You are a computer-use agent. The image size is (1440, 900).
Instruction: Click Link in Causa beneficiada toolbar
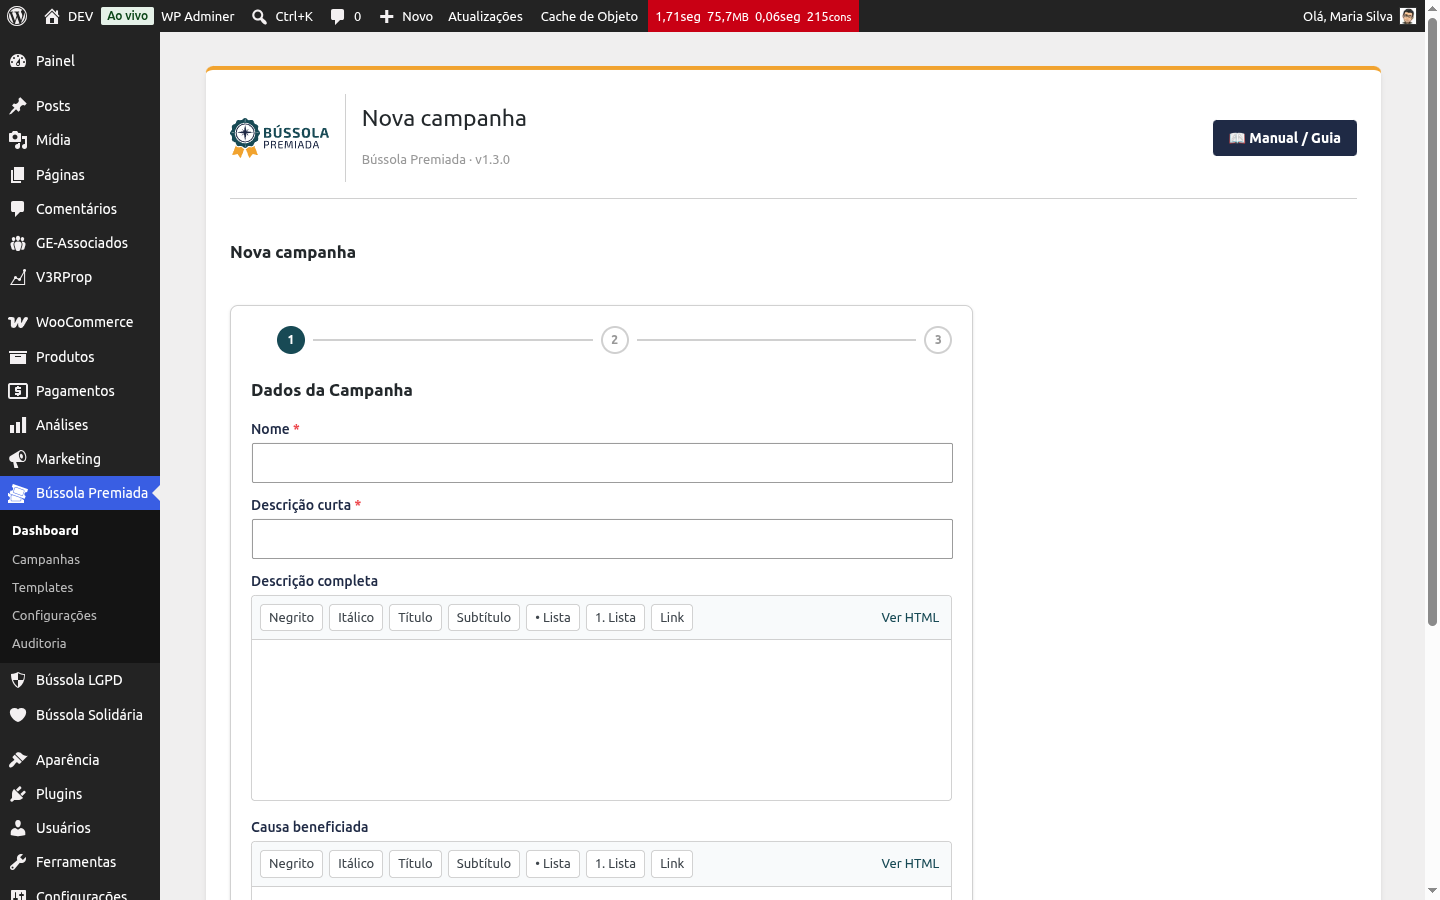coord(672,864)
